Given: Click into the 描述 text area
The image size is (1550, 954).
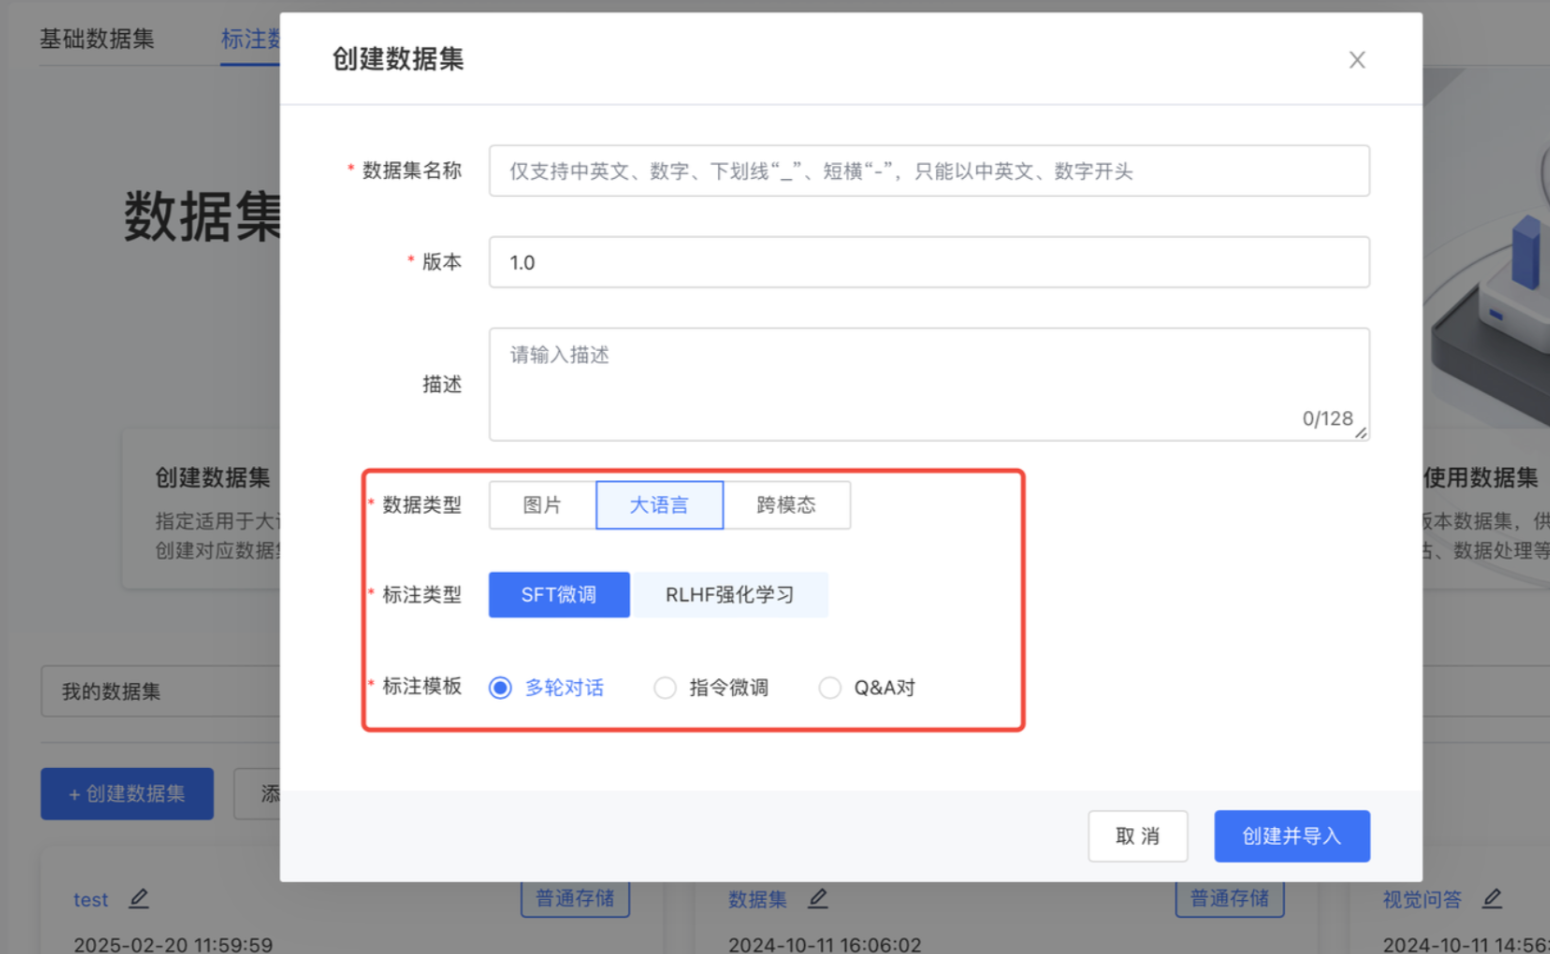Looking at the screenshot, I should click(x=928, y=383).
